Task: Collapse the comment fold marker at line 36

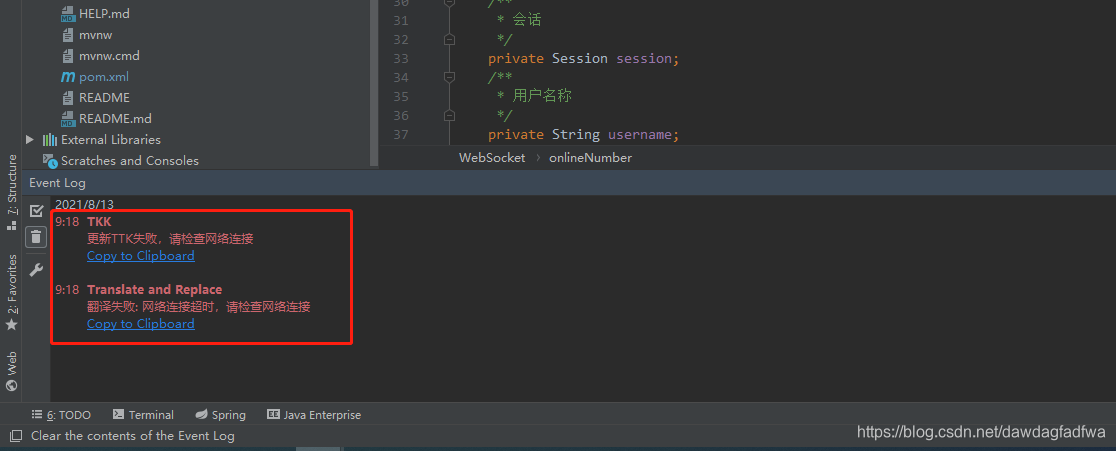Action: point(449,115)
